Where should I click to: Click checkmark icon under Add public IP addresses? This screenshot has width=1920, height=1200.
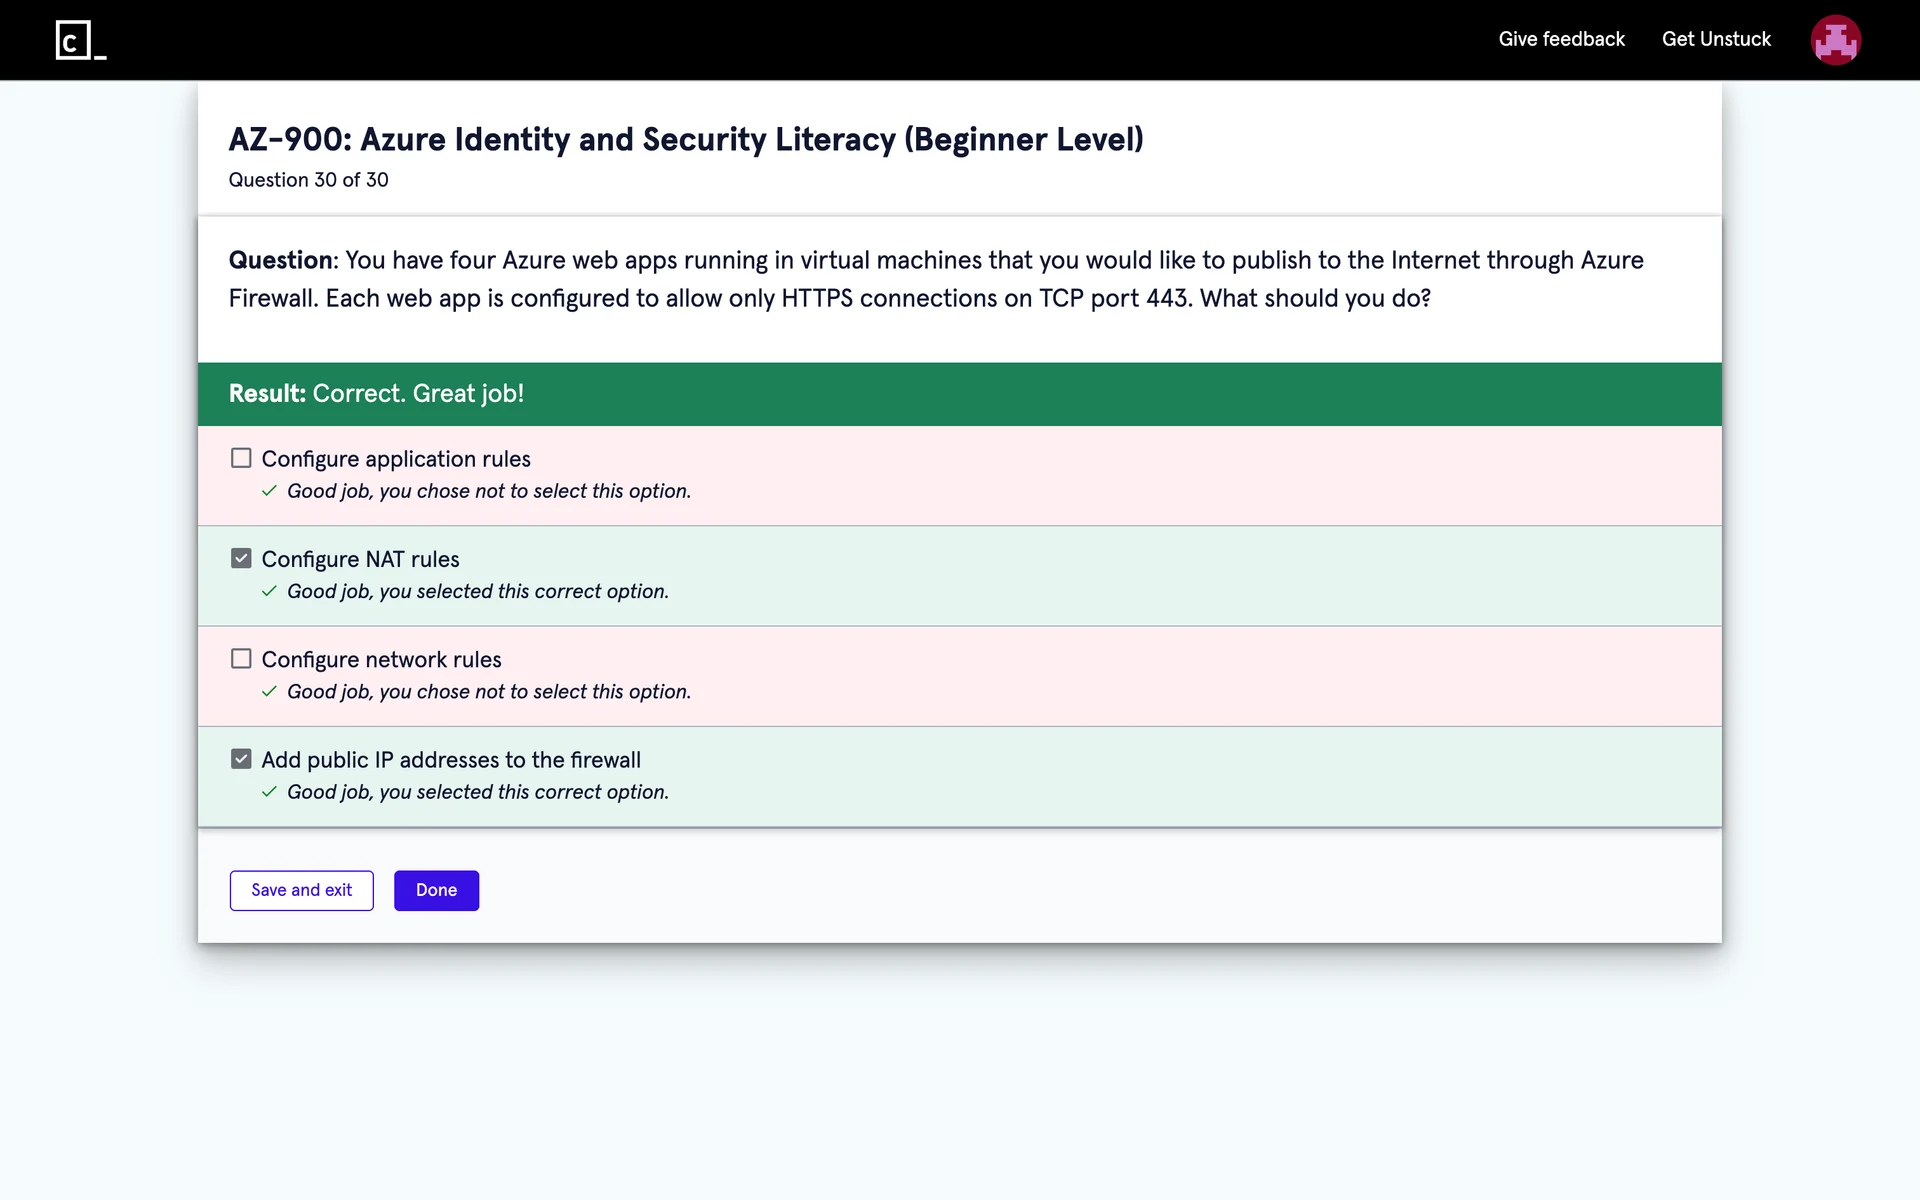269,792
